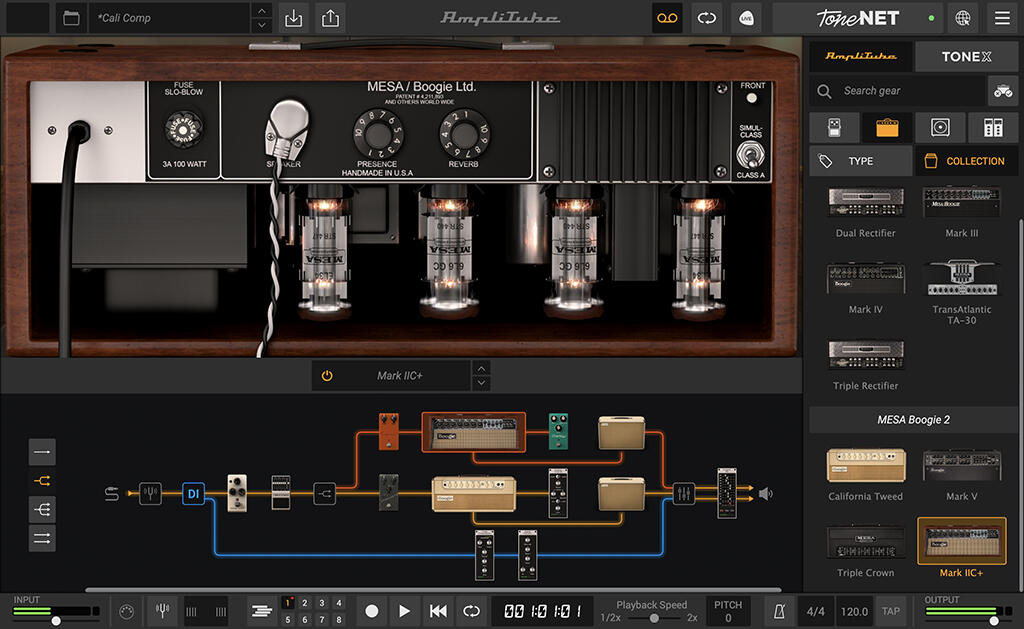Click the metronome icon

779,610
